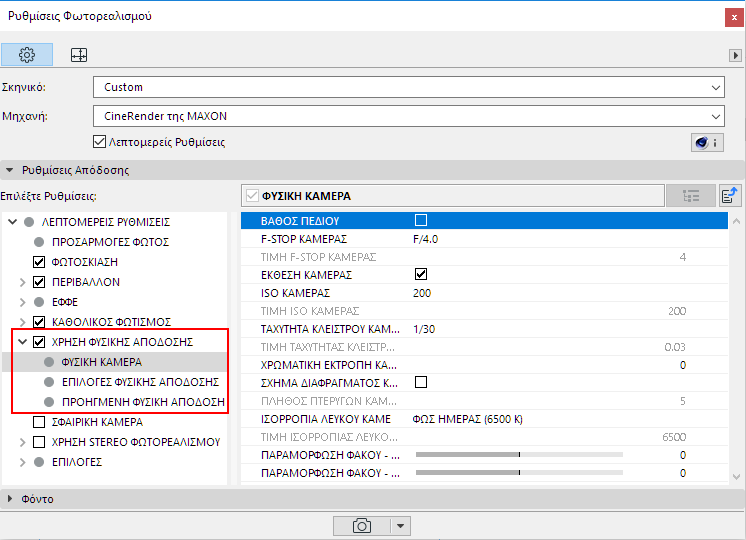Click the gear settings tab icon
Image resolution: width=746 pixels, height=540 pixels.
(27, 54)
